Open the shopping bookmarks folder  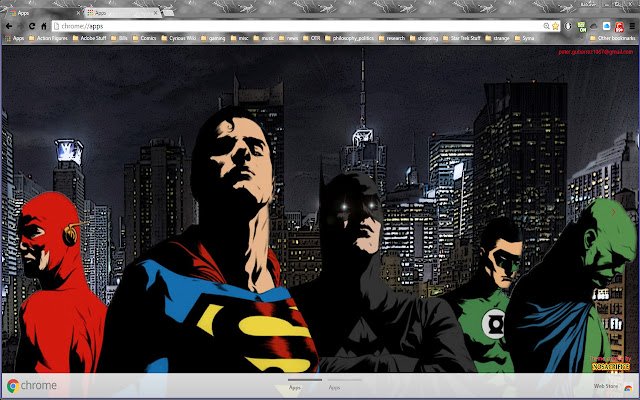point(424,38)
